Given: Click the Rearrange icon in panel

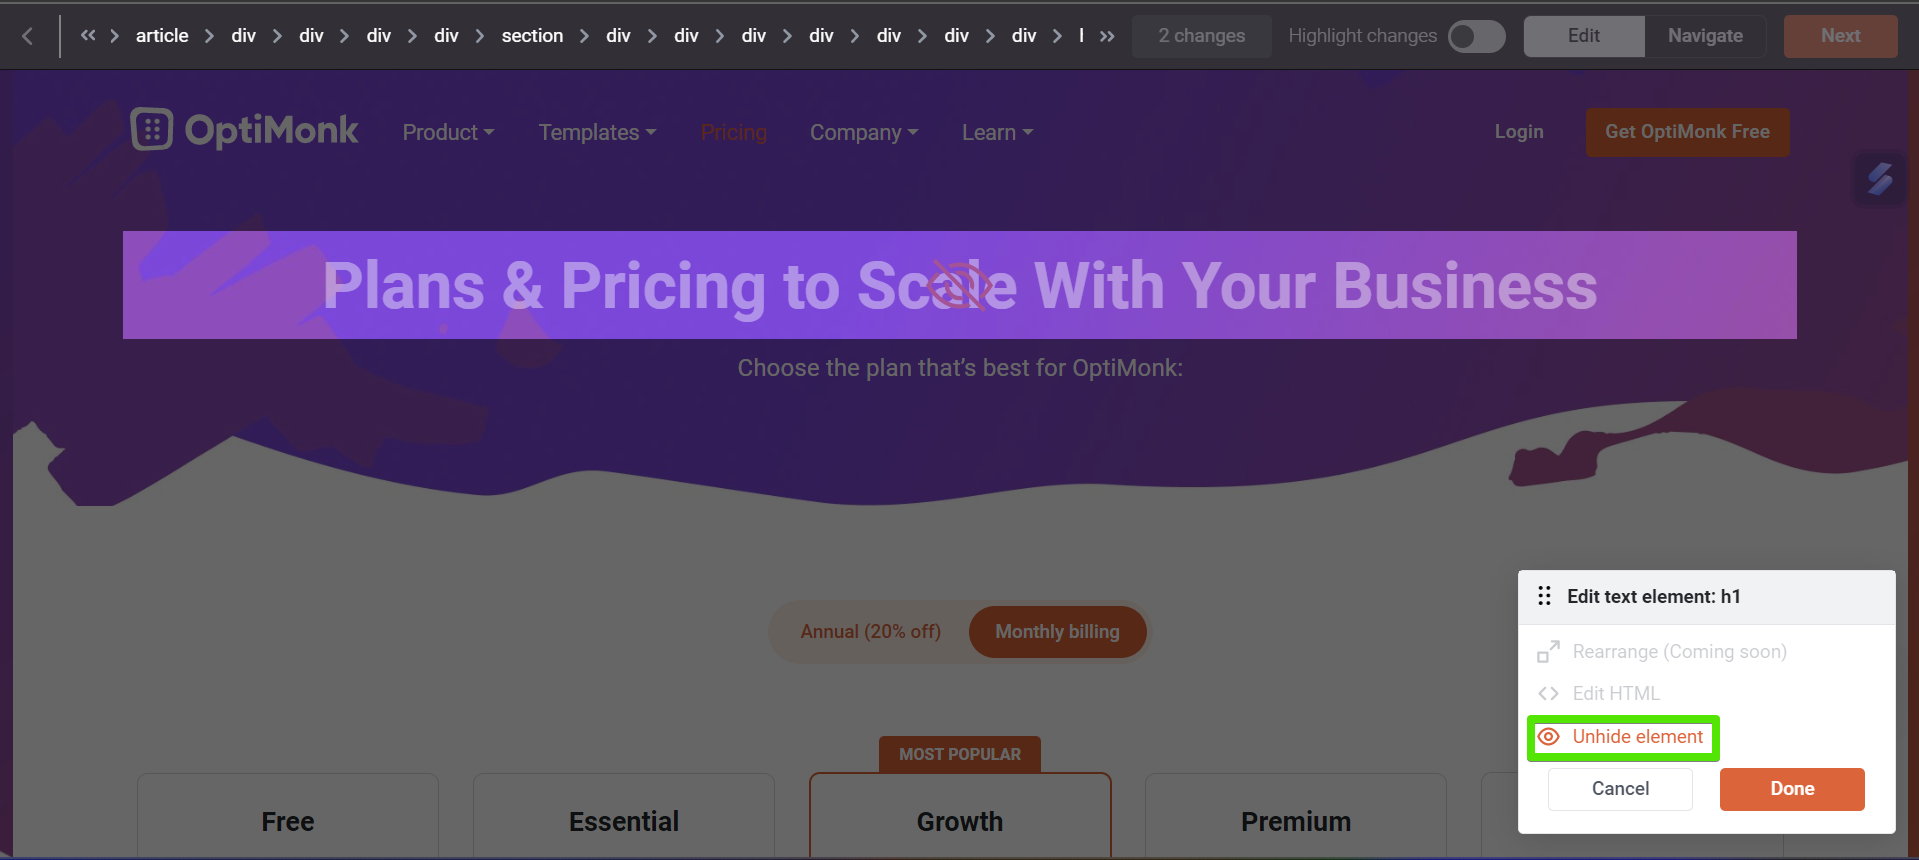Looking at the screenshot, I should tap(1548, 652).
